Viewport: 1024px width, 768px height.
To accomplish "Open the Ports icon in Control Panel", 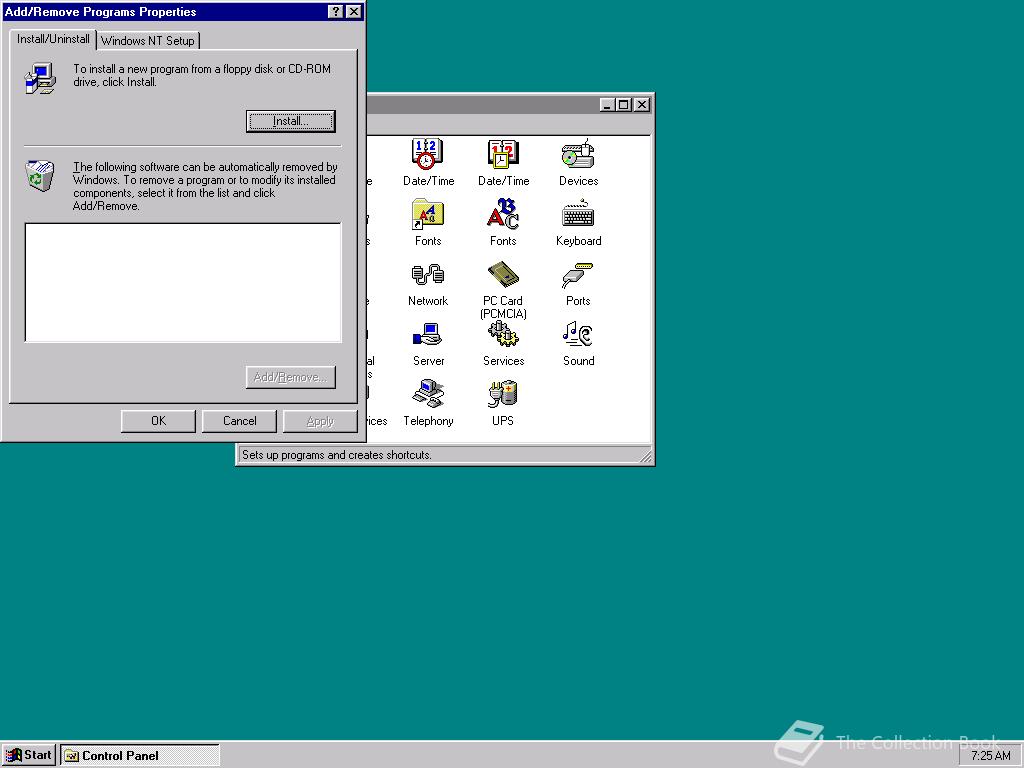I will click(x=578, y=274).
